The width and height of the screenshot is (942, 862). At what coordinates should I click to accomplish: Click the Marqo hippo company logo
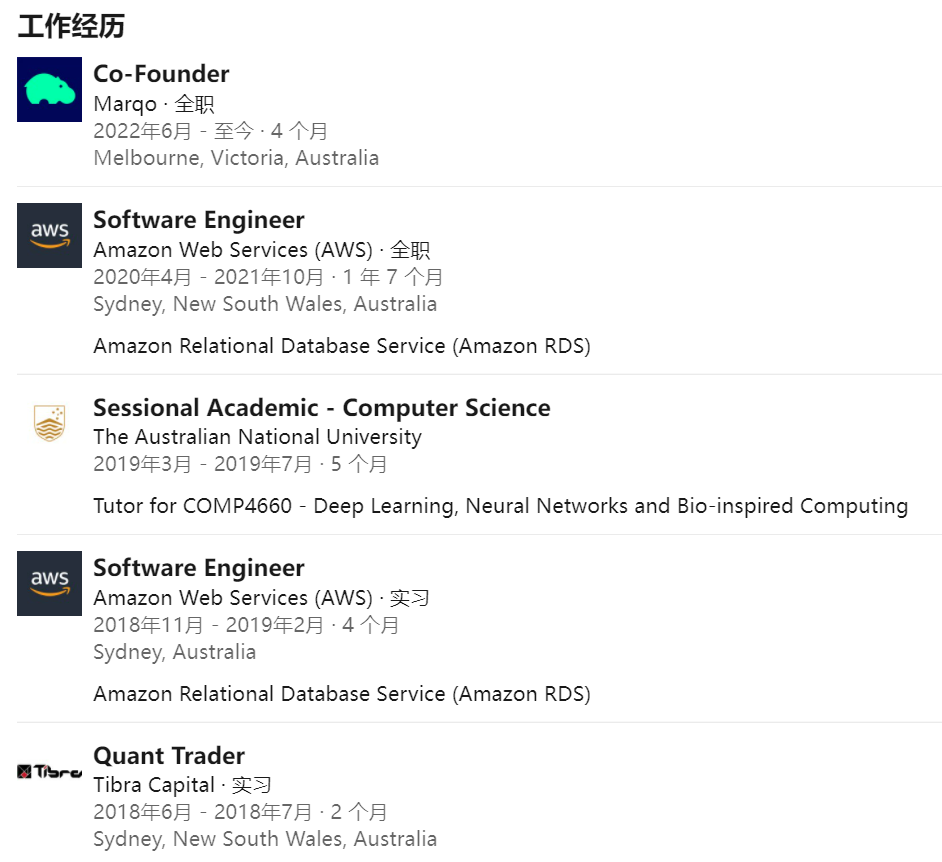coord(49,90)
